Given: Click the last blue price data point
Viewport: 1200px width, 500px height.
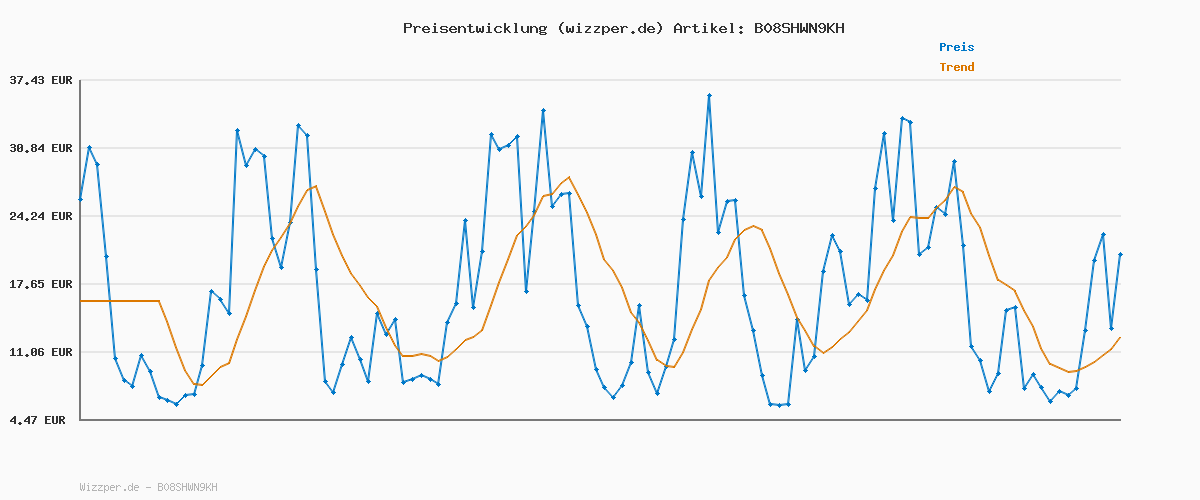Looking at the screenshot, I should pyautogui.click(x=1120, y=255).
